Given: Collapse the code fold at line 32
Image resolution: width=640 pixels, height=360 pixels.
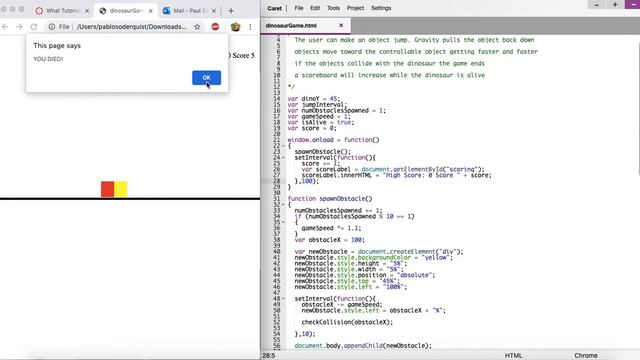Looking at the screenshot, I should 283,204.
